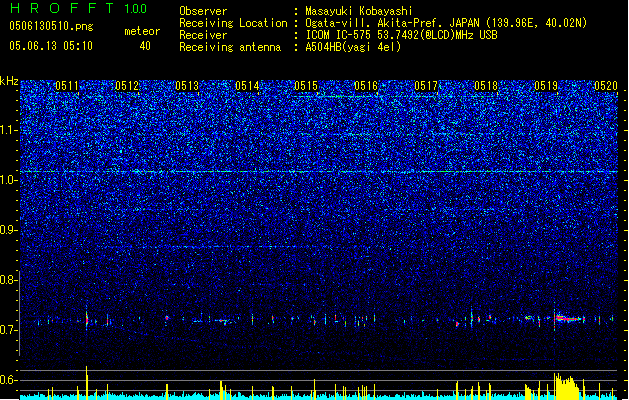This screenshot has height=400, width=629.
Task: Click the Receiving Location label
Action: pos(233,23)
